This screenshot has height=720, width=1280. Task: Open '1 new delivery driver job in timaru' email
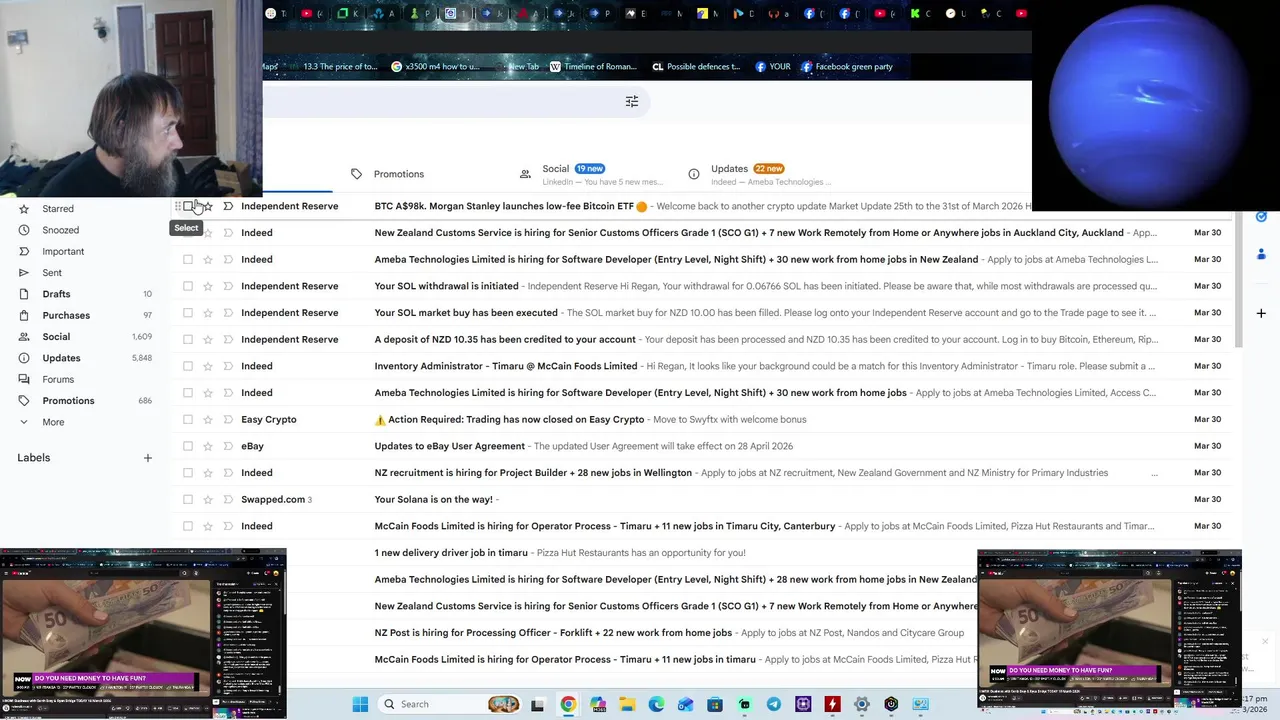pyautogui.click(x=451, y=553)
